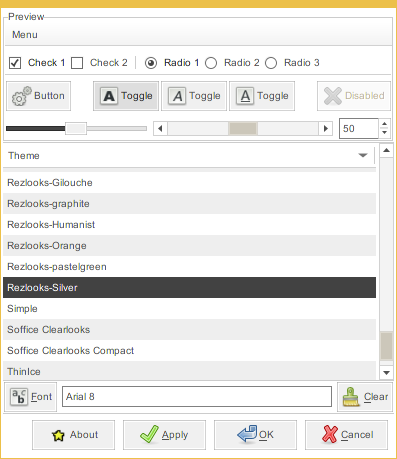Viewport: 397px width, 459px height.
Task: Select Radio 3 option
Action: tap(271, 63)
